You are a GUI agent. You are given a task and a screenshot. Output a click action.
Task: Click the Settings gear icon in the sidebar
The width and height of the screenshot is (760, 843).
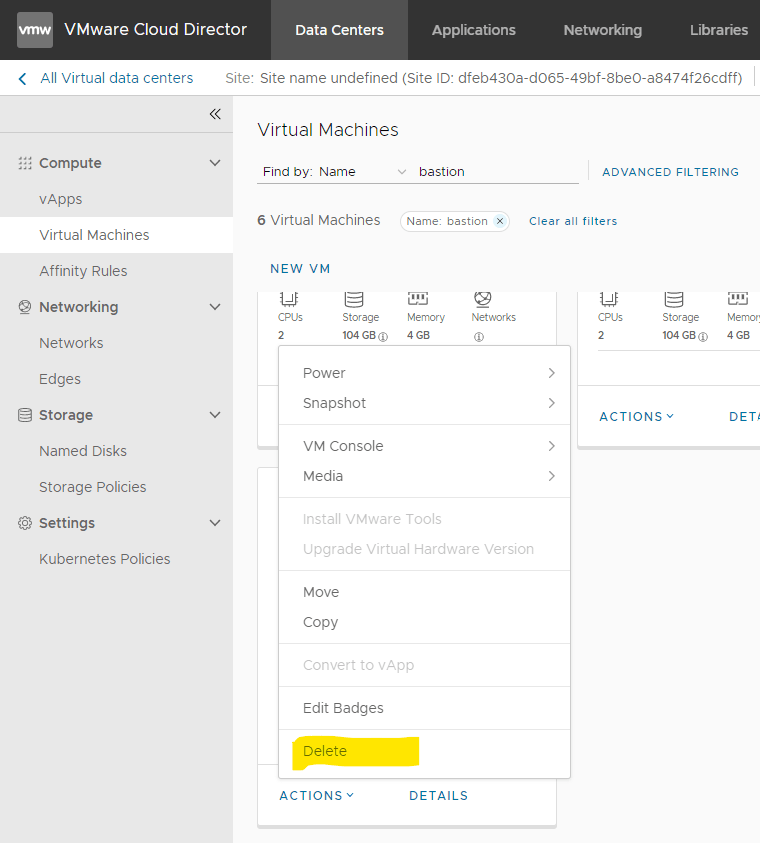(24, 523)
